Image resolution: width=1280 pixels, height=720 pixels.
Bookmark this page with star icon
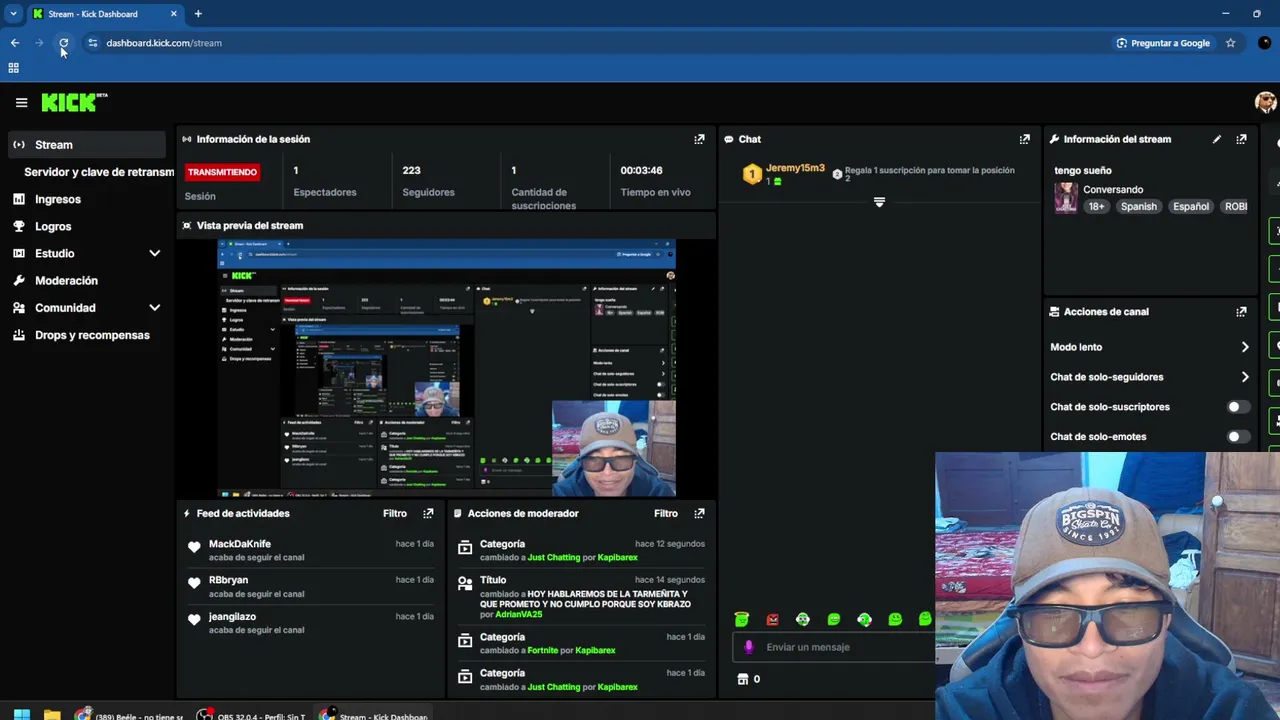tap(1230, 43)
